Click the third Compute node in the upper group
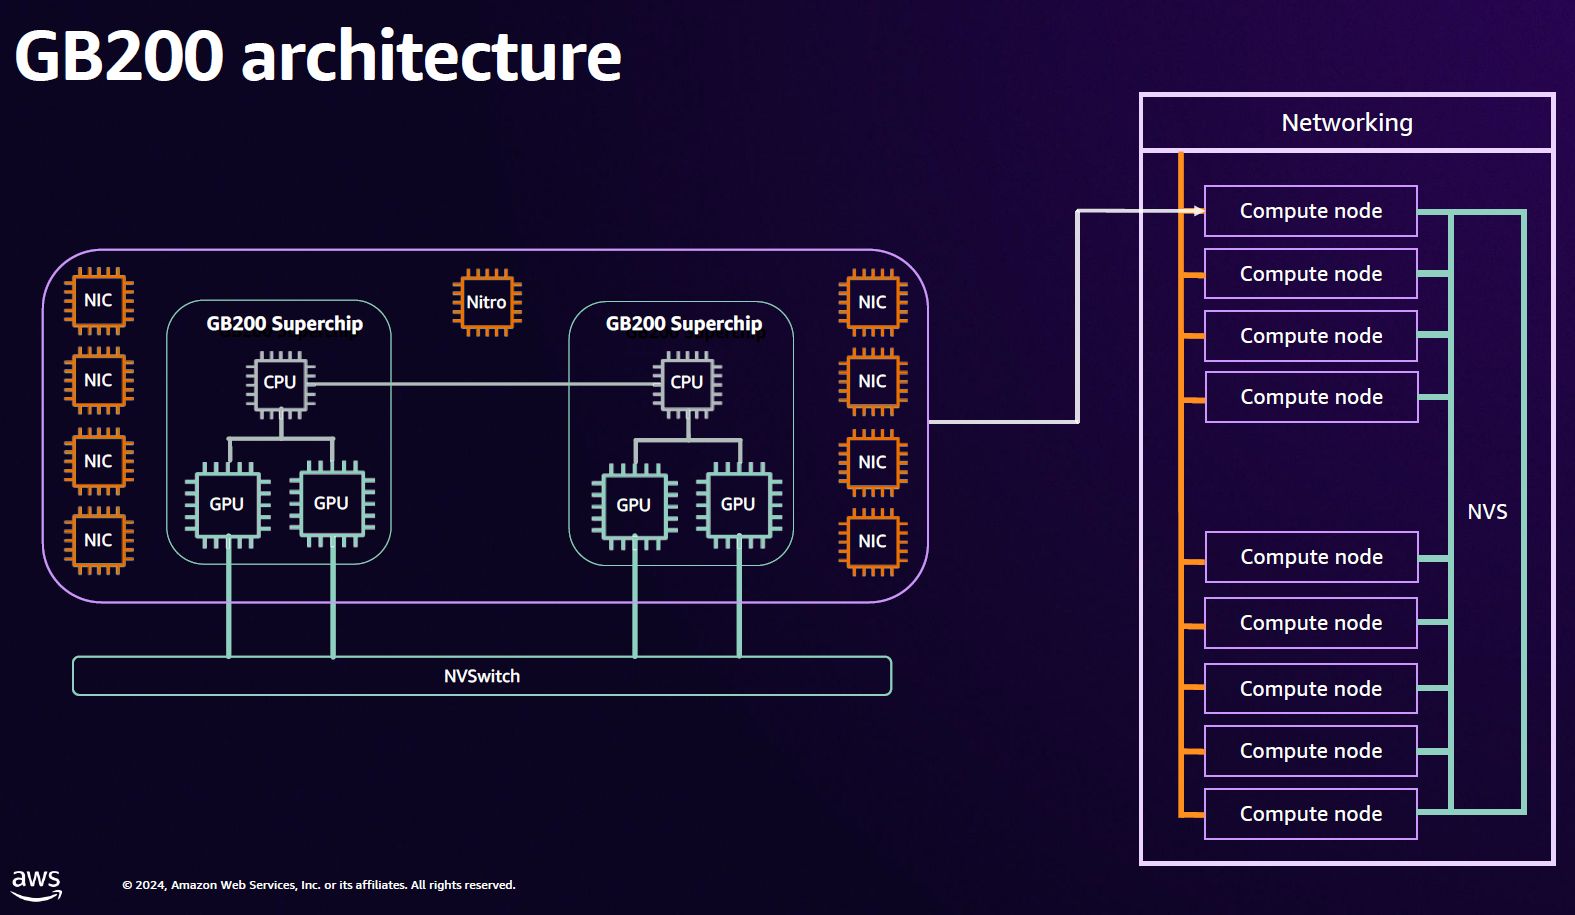The height and width of the screenshot is (915, 1575). [1311, 336]
